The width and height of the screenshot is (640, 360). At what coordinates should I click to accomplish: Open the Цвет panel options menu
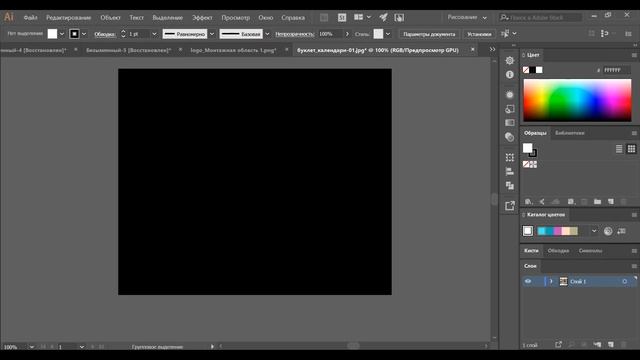634,55
